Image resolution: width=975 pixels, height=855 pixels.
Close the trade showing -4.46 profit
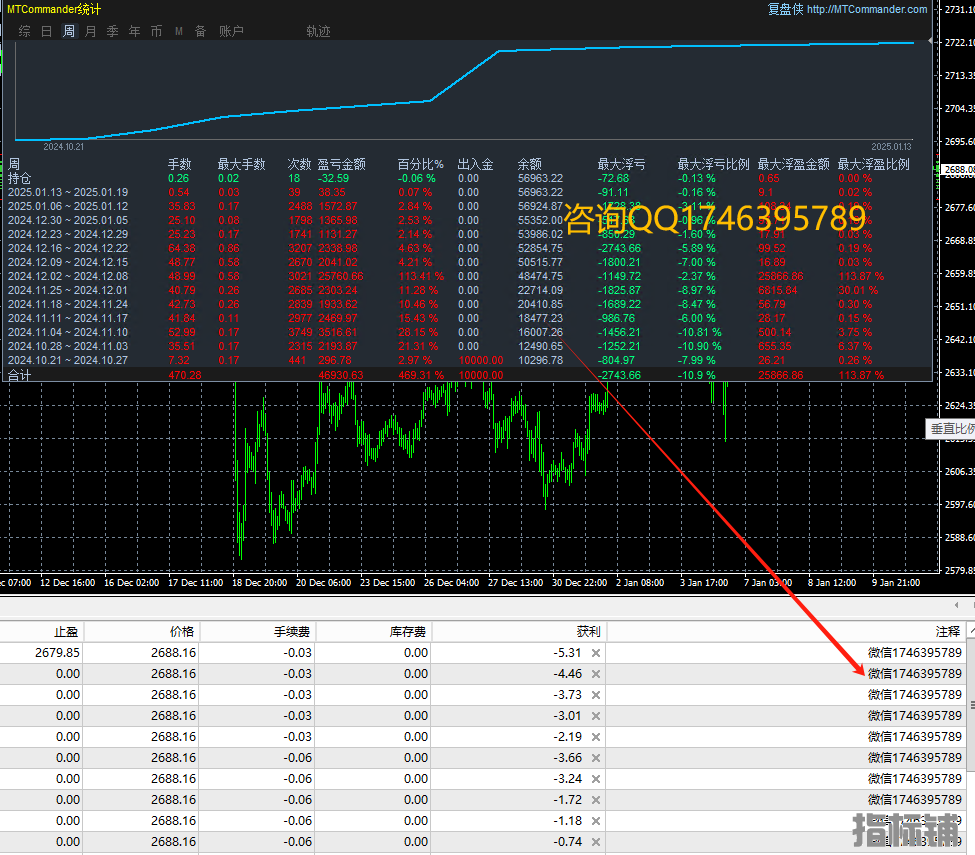click(596, 674)
